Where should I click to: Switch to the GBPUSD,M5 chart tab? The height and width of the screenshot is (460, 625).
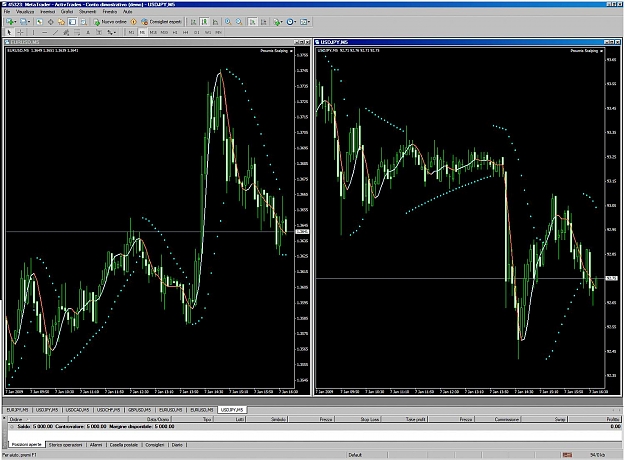140,410
